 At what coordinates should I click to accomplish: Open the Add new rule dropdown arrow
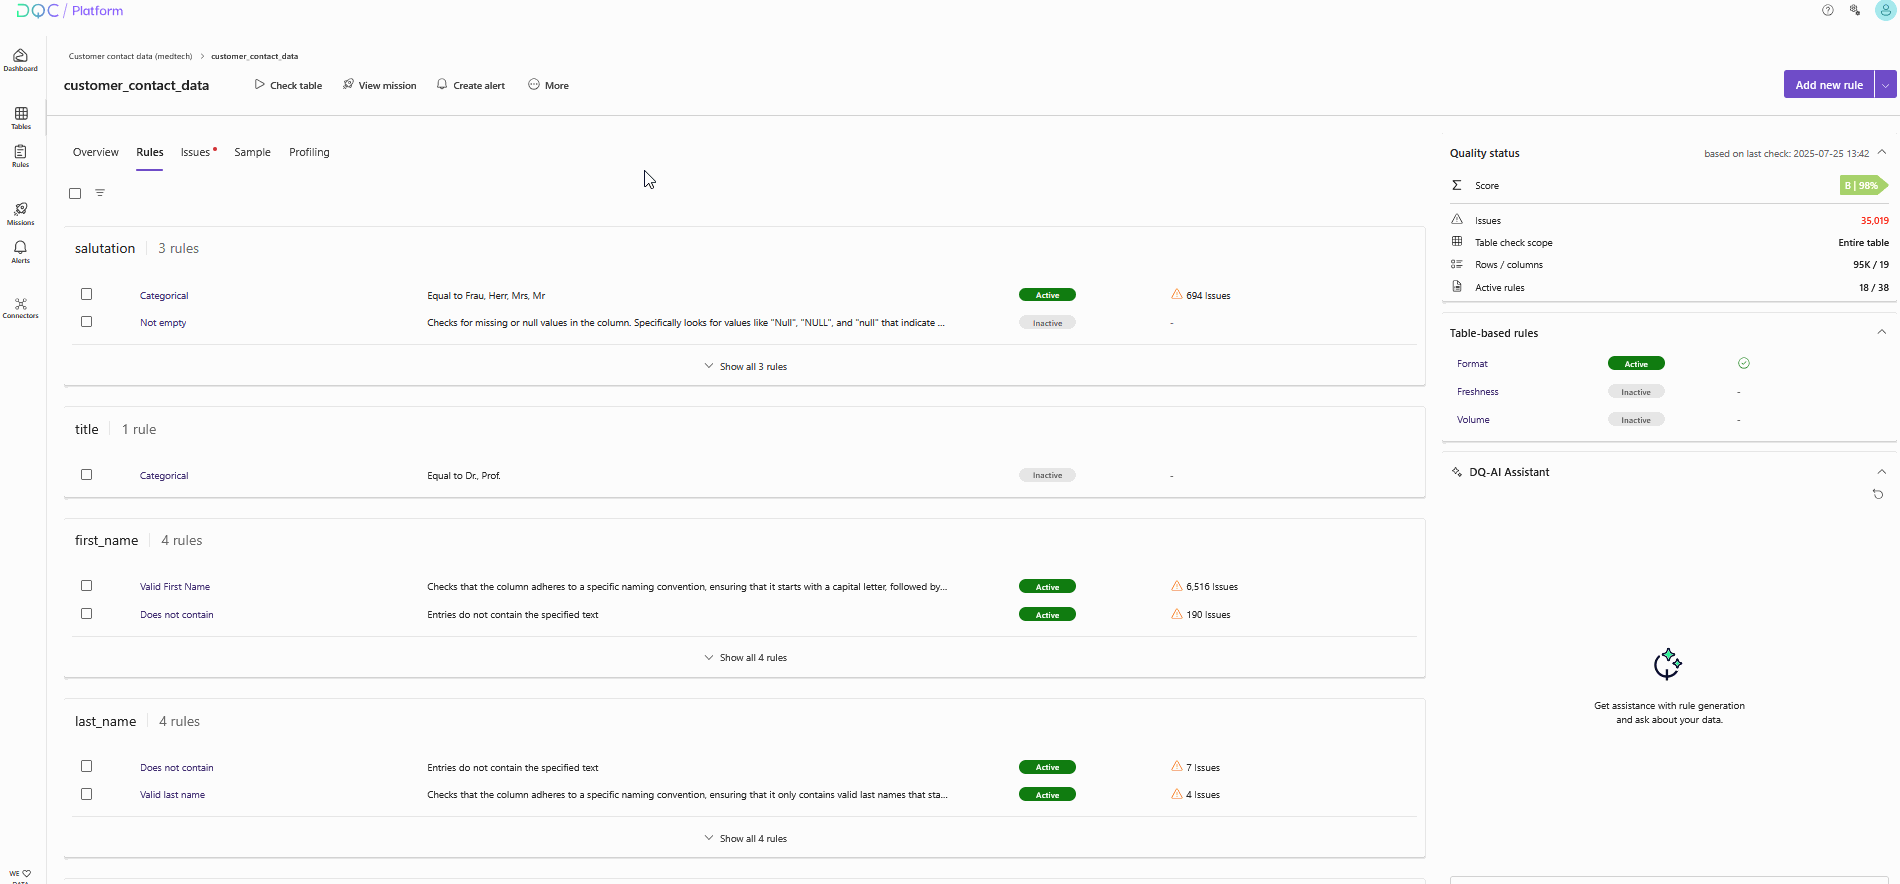1886,85
